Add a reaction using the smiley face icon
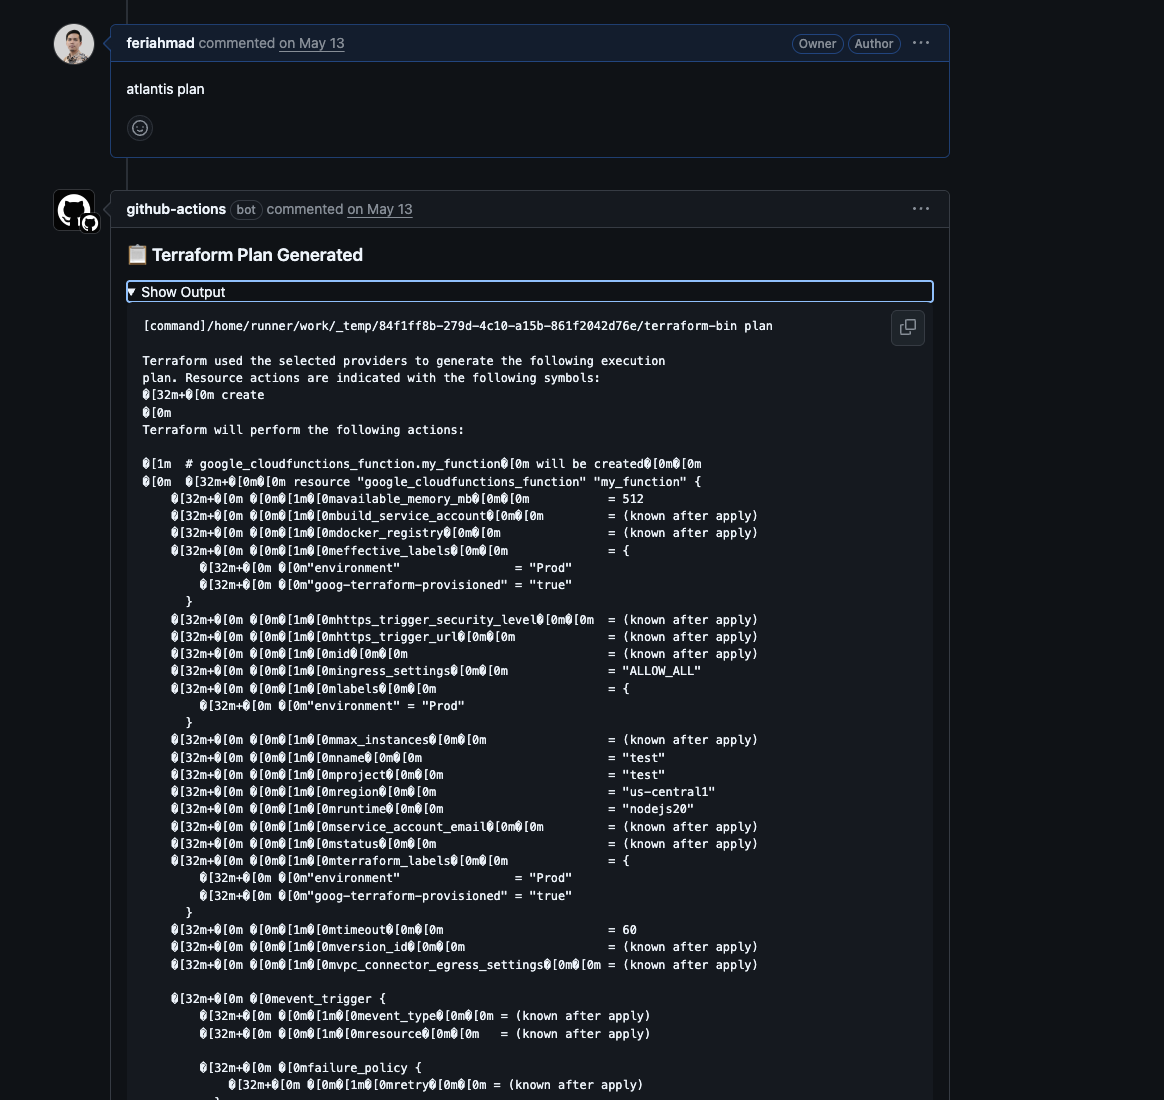The image size is (1164, 1100). [x=140, y=128]
